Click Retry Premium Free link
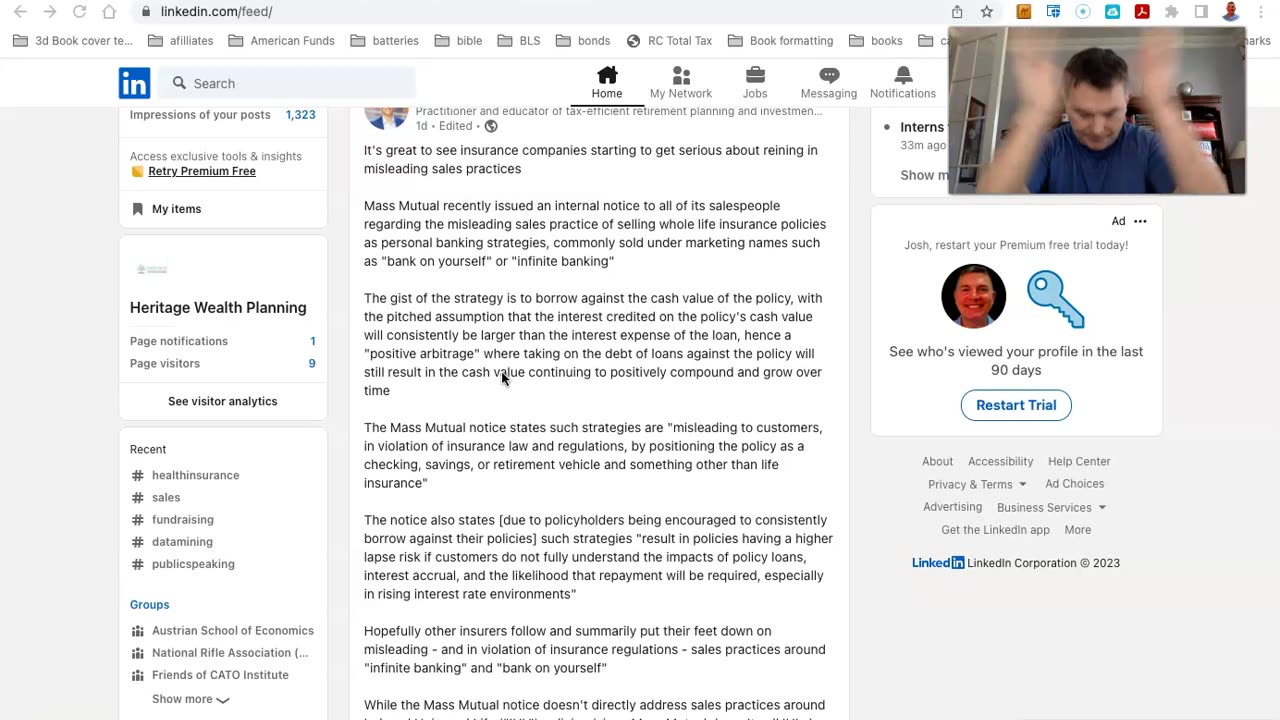 pyautogui.click(x=202, y=171)
